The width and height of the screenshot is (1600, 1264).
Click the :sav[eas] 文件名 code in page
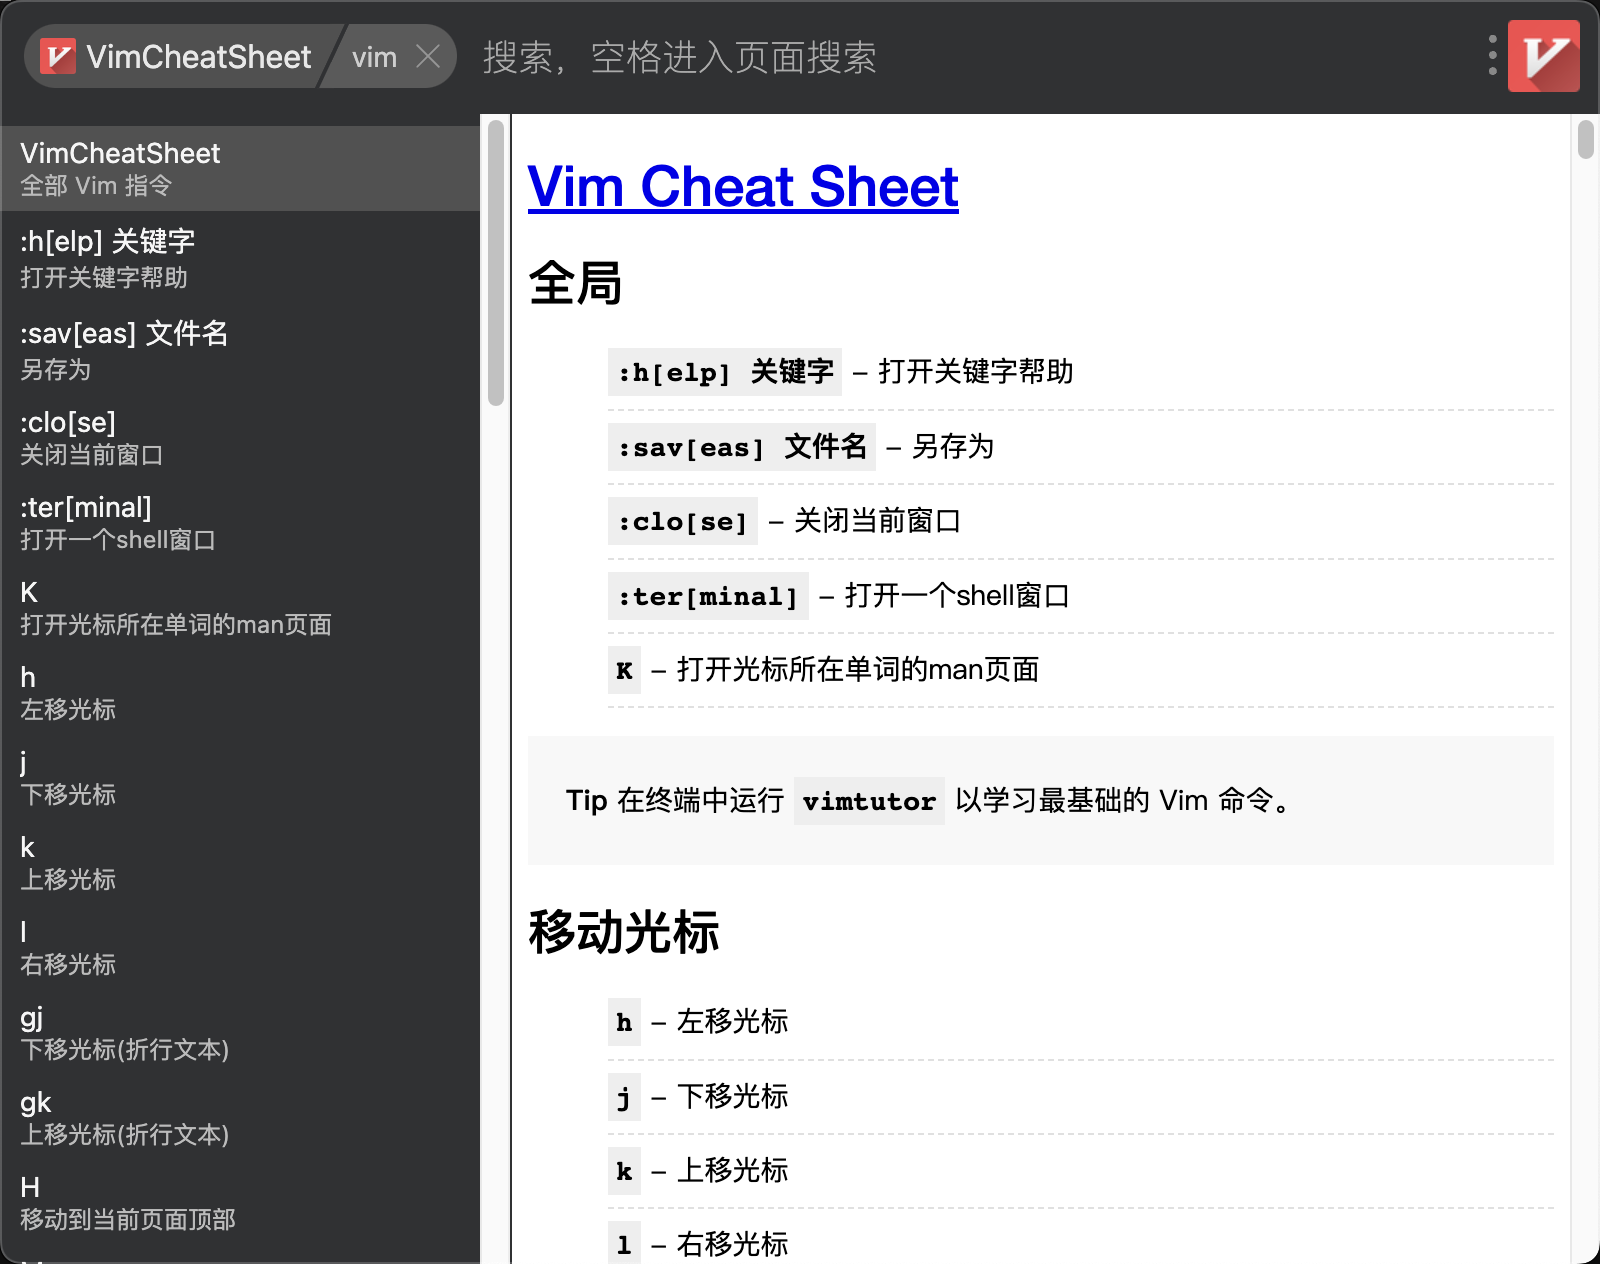click(x=742, y=447)
